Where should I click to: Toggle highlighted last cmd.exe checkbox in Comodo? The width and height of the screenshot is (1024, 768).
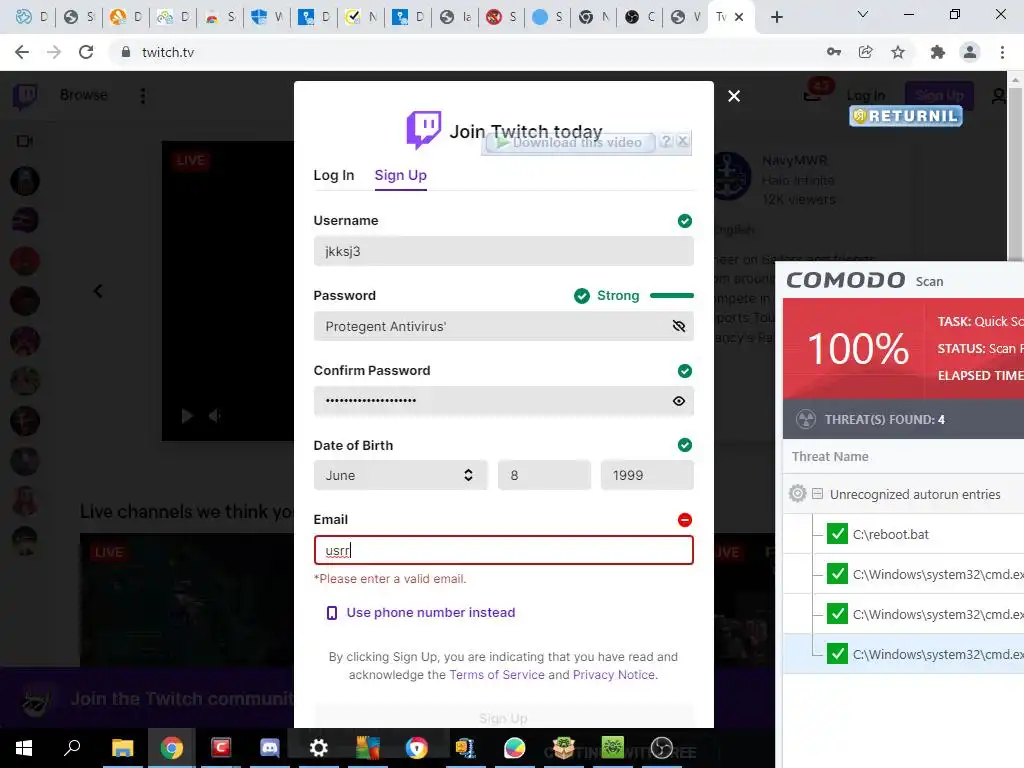tap(837, 653)
